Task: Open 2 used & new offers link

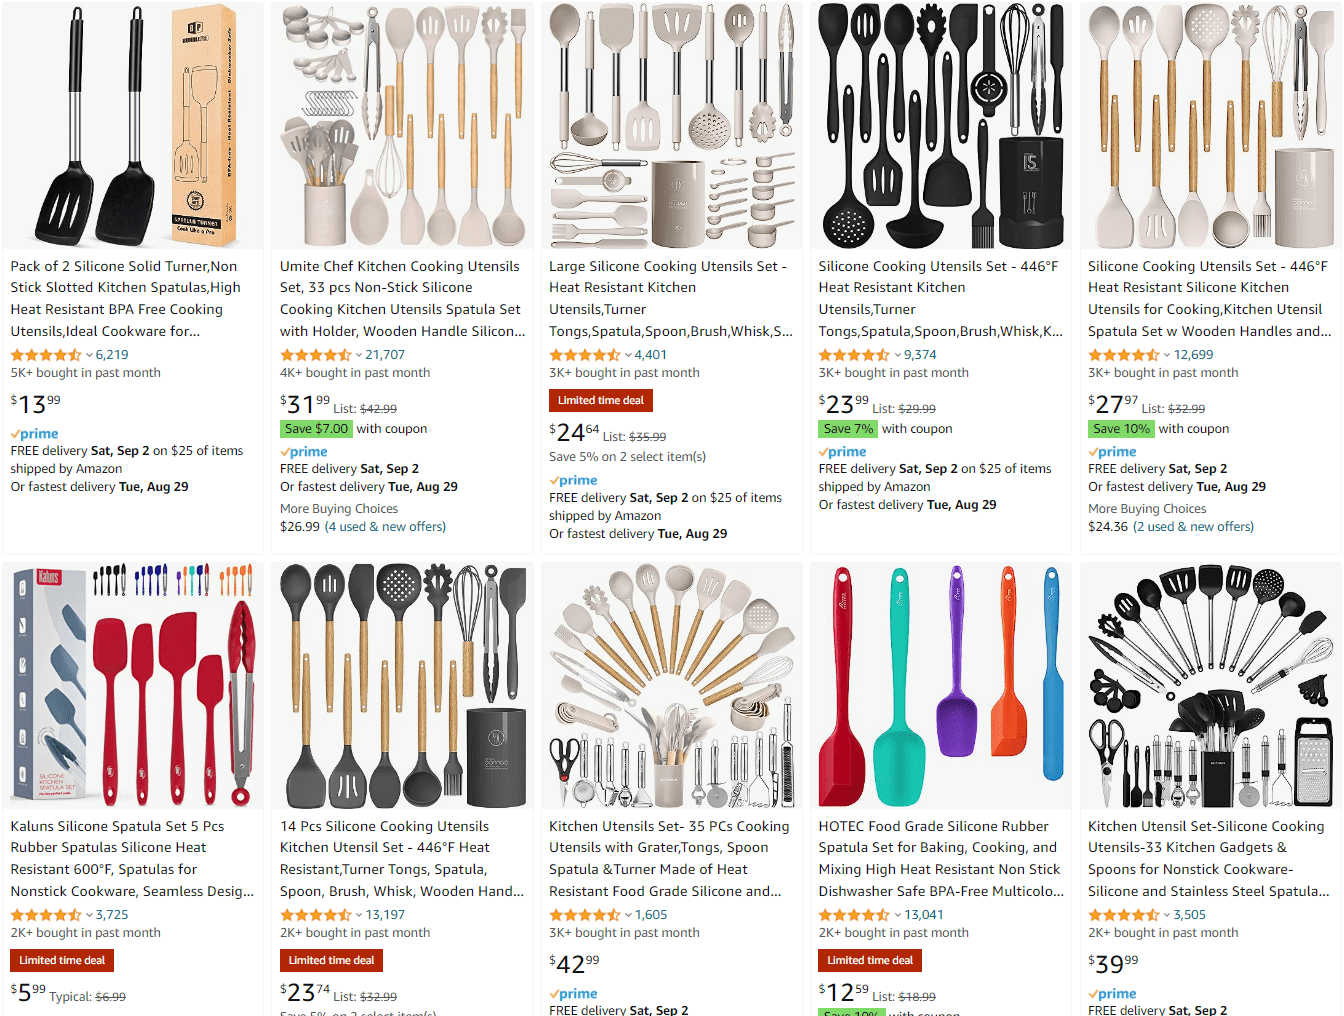Action: pyautogui.click(x=1193, y=527)
